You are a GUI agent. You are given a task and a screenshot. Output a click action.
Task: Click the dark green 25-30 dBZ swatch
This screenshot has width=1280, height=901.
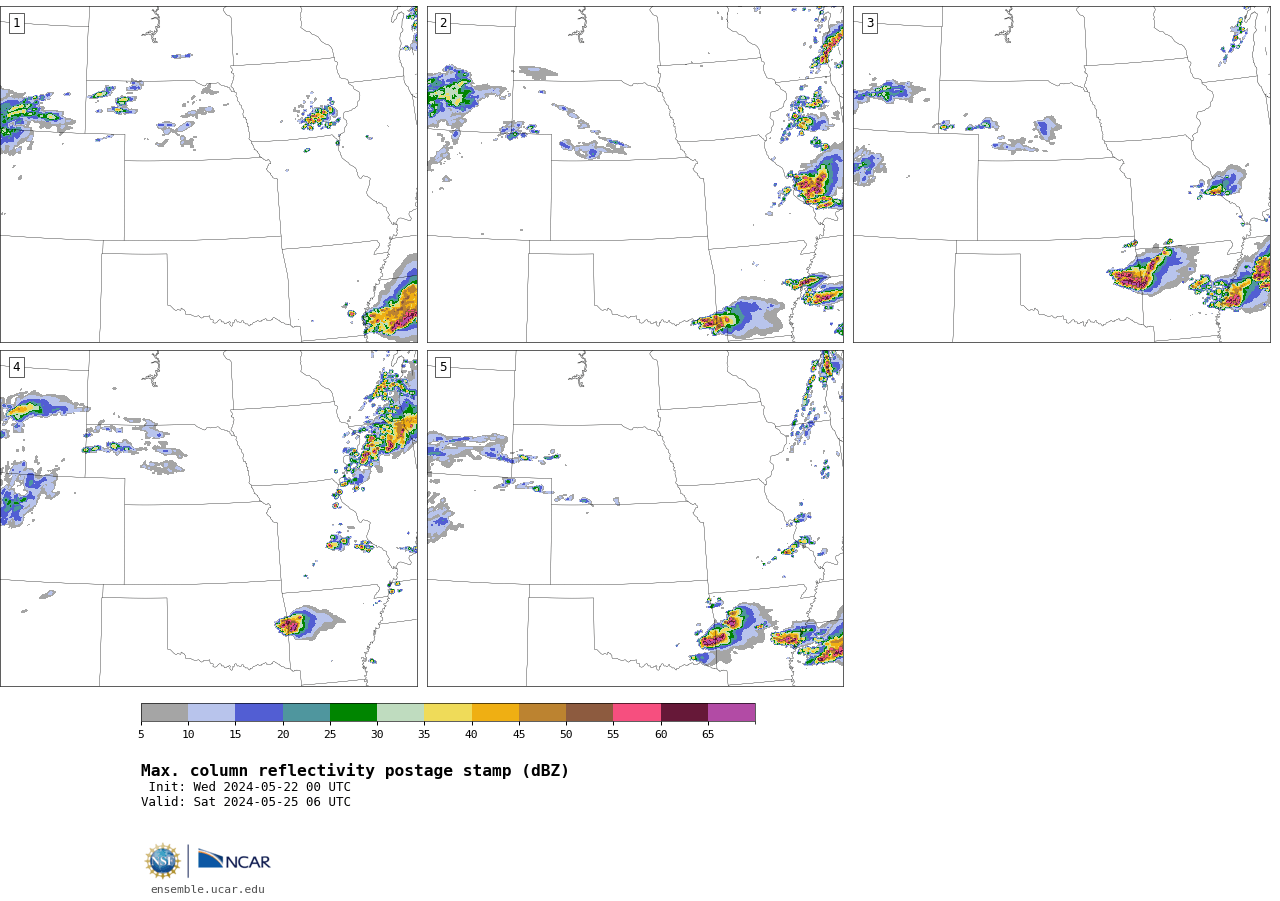(x=353, y=713)
